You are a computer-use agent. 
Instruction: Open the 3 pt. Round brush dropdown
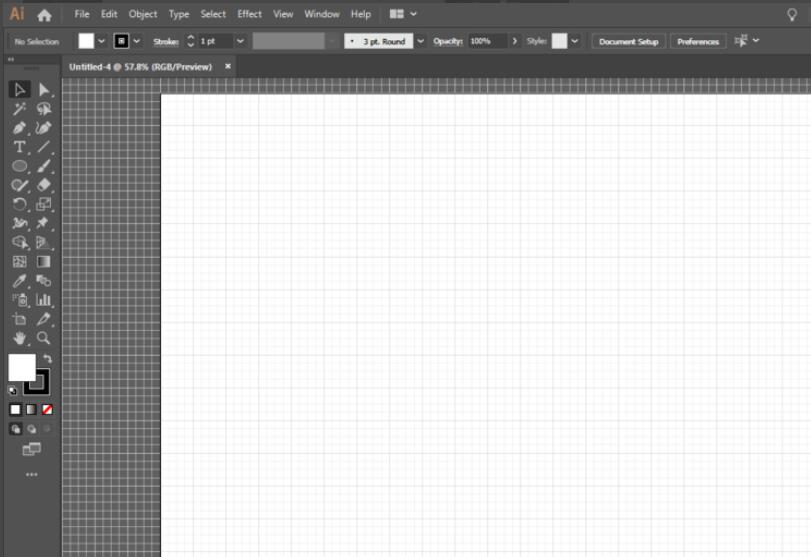420,41
